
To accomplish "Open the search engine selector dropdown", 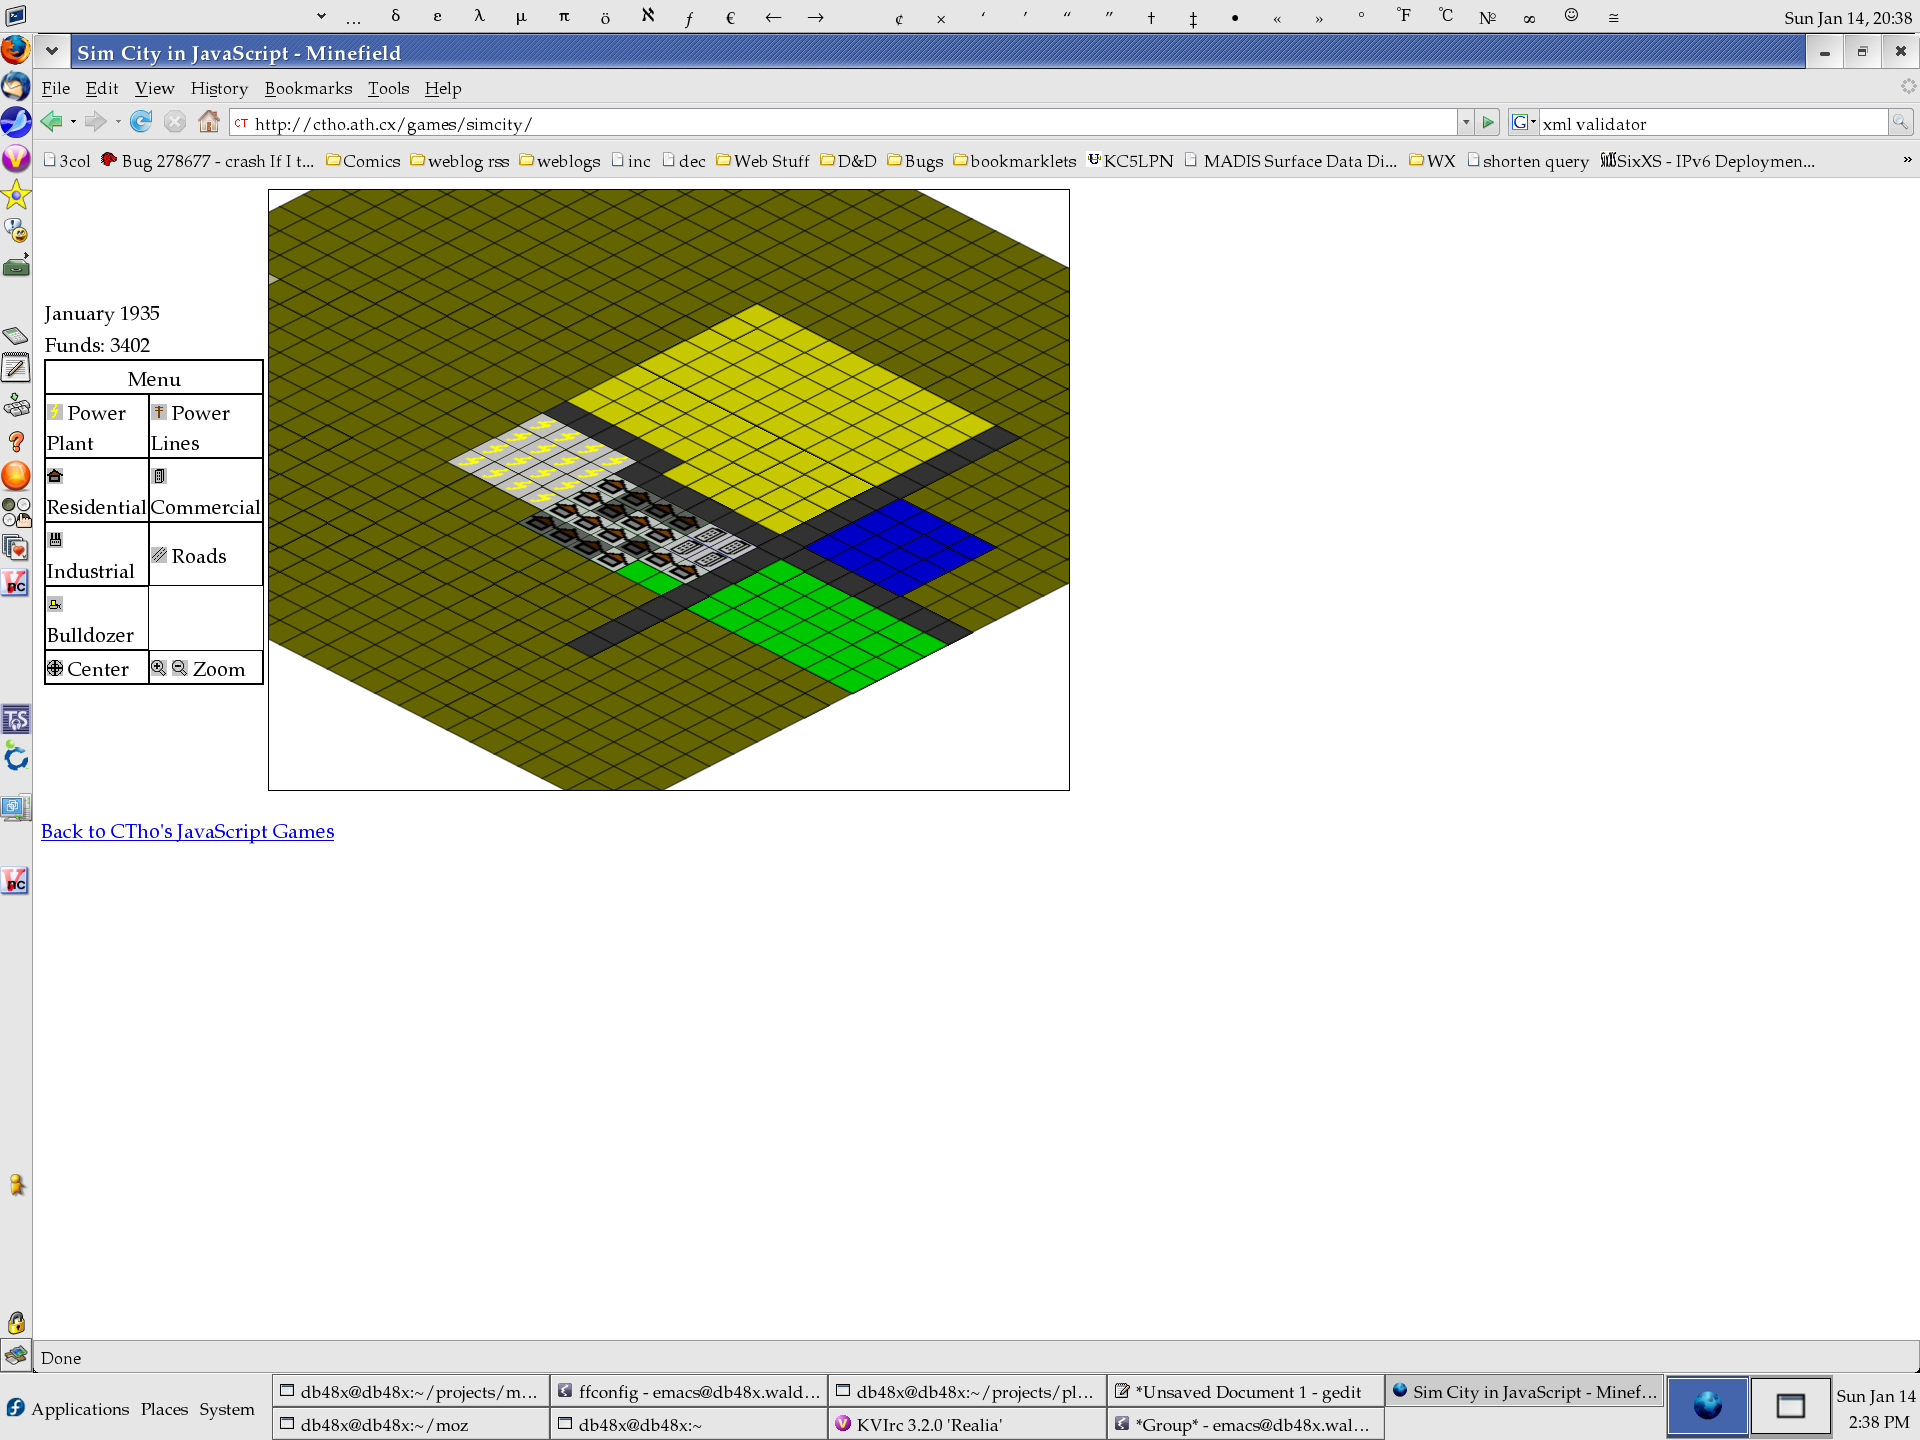I will (x=1523, y=122).
